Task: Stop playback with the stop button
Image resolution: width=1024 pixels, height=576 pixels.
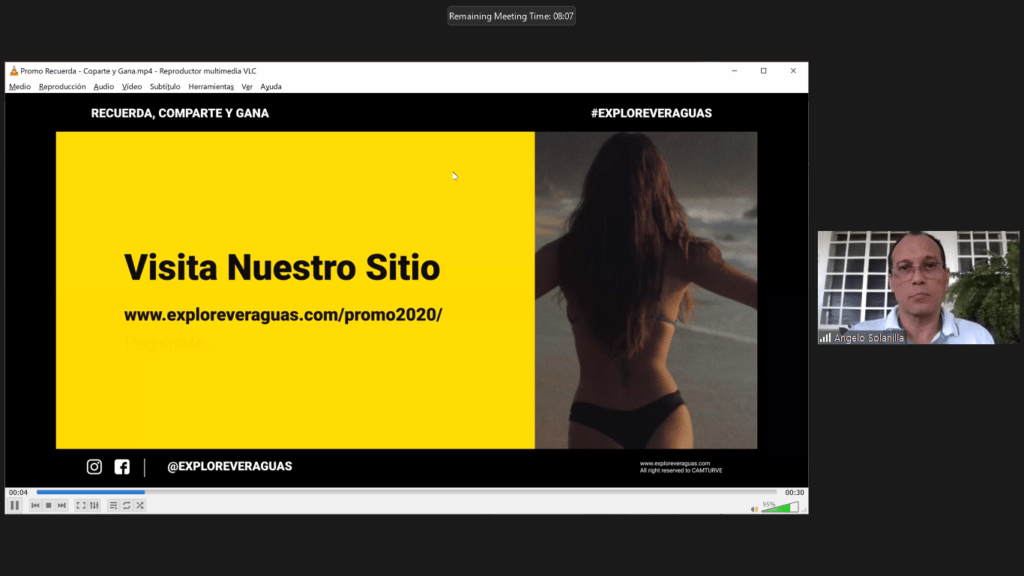Action: [48, 505]
